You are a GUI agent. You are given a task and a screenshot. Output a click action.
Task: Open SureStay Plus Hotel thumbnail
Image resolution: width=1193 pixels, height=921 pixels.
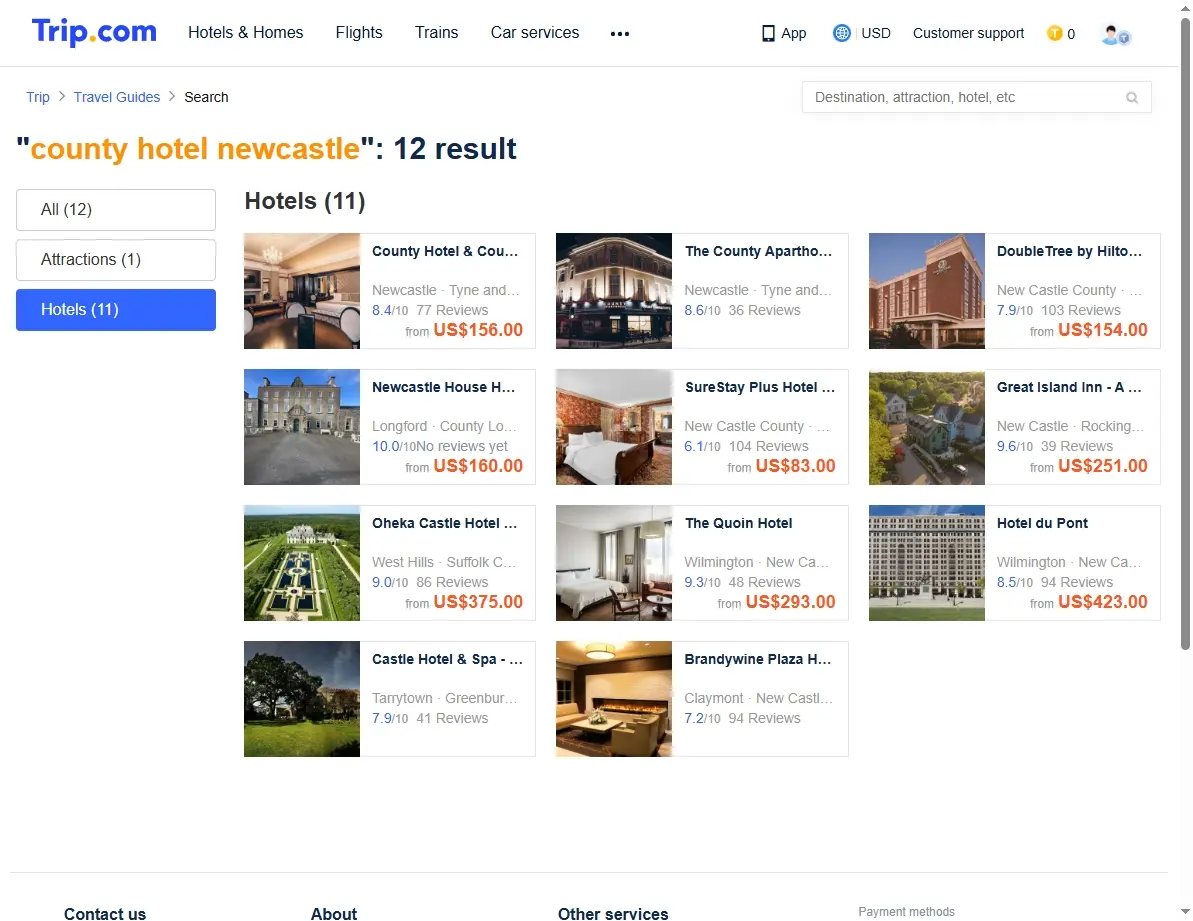613,427
